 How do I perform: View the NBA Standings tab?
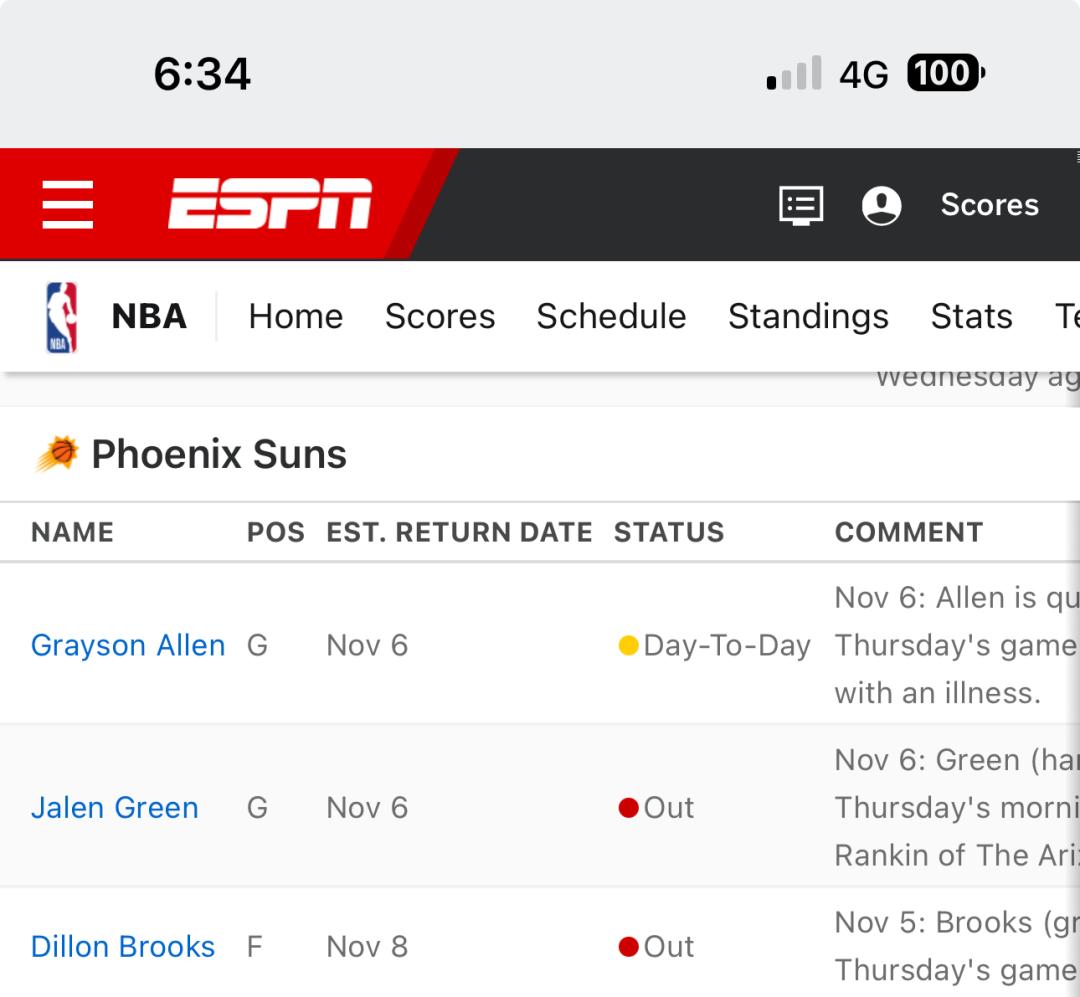[808, 317]
